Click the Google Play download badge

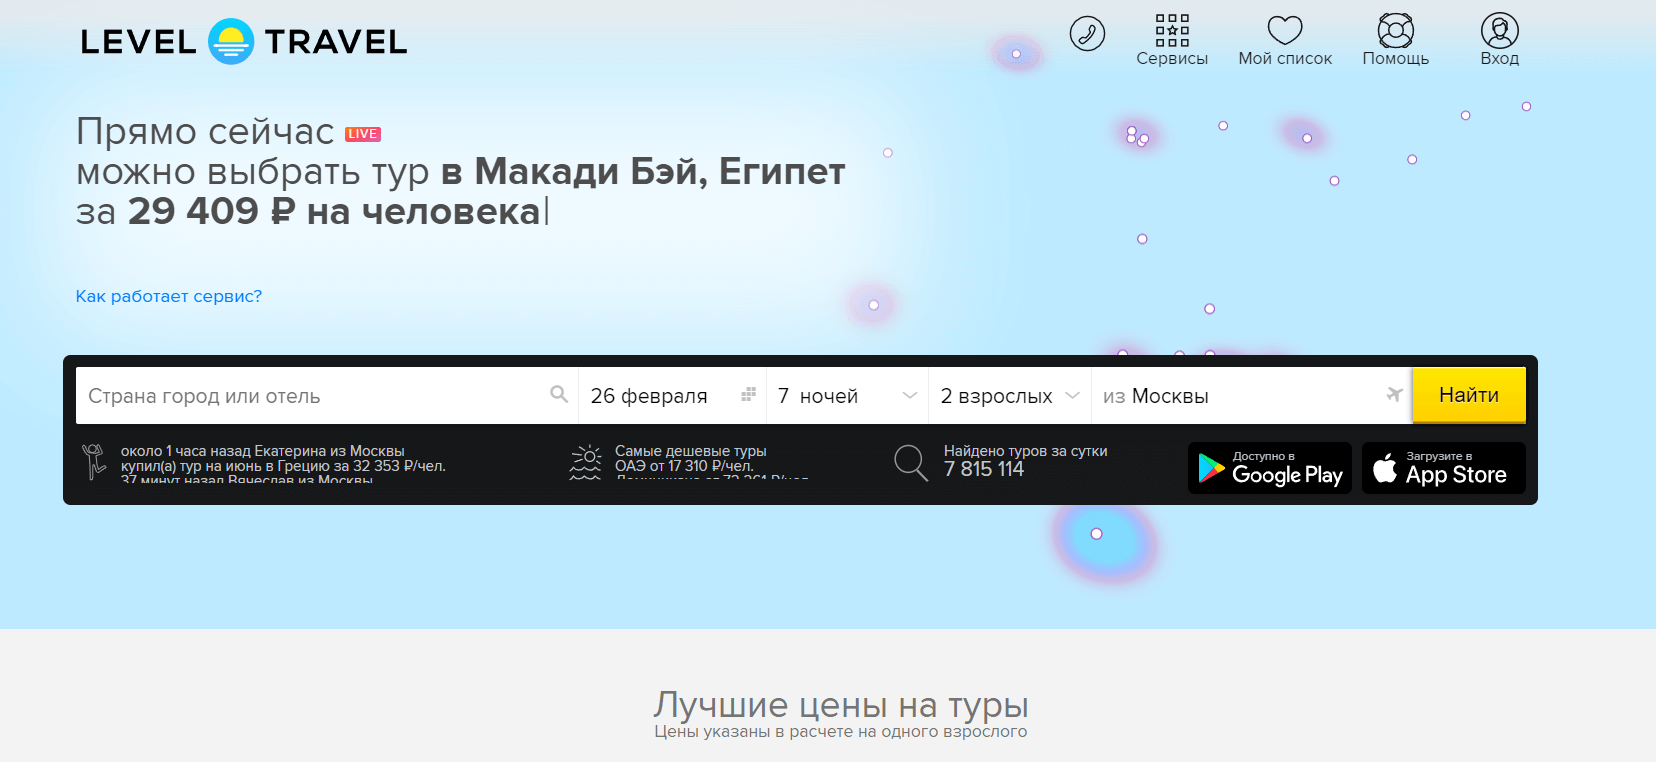1269,468
